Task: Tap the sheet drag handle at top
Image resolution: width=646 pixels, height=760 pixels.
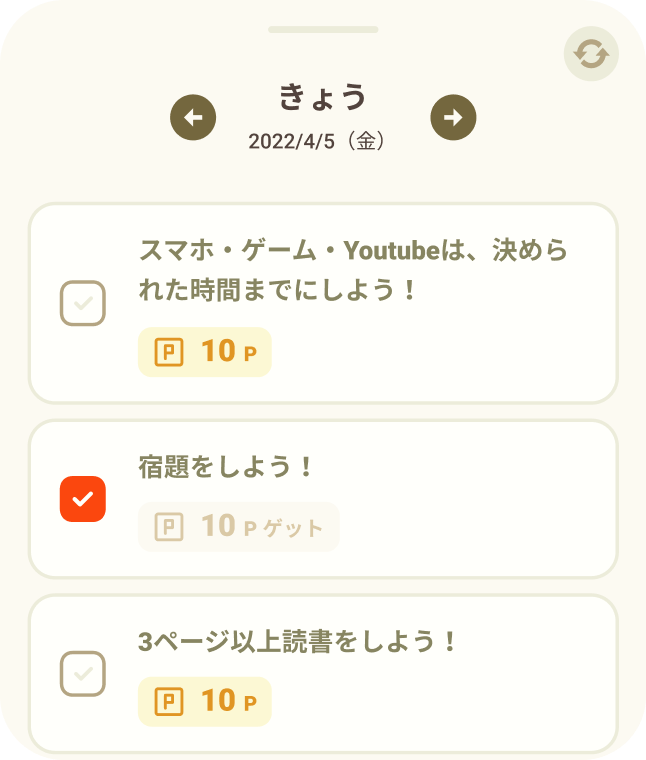Action: (323, 30)
